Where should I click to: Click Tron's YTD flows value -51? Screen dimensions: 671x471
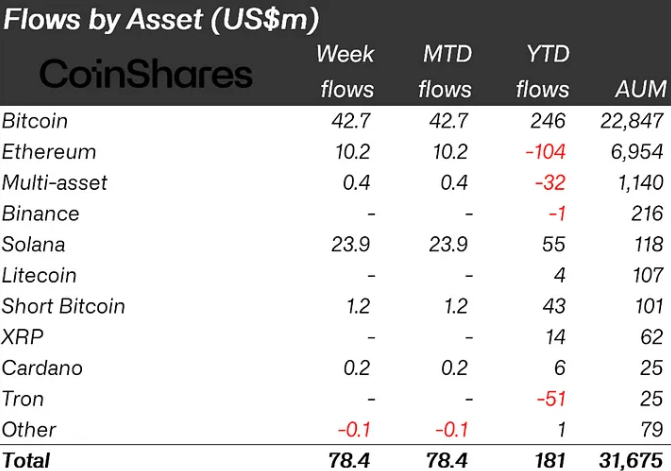point(552,399)
